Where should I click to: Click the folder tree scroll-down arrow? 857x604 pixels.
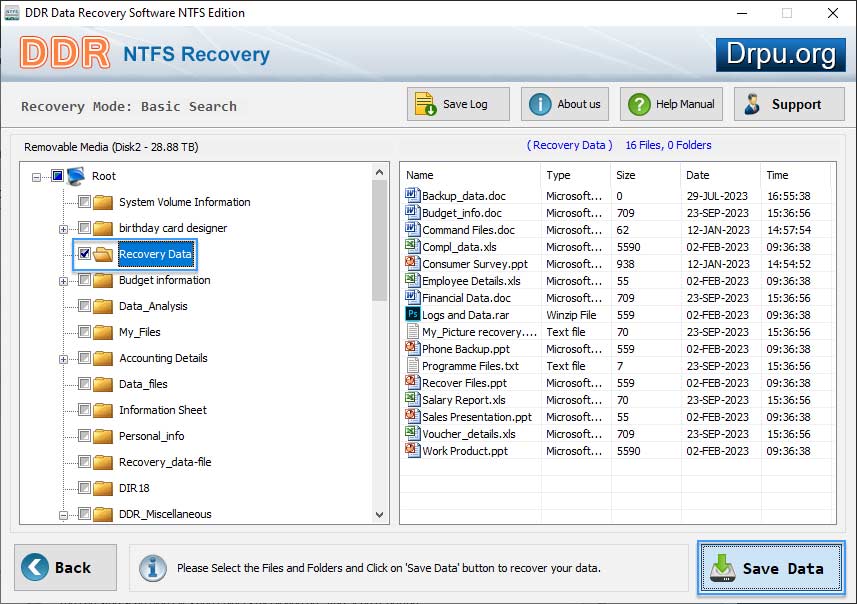pyautogui.click(x=379, y=514)
